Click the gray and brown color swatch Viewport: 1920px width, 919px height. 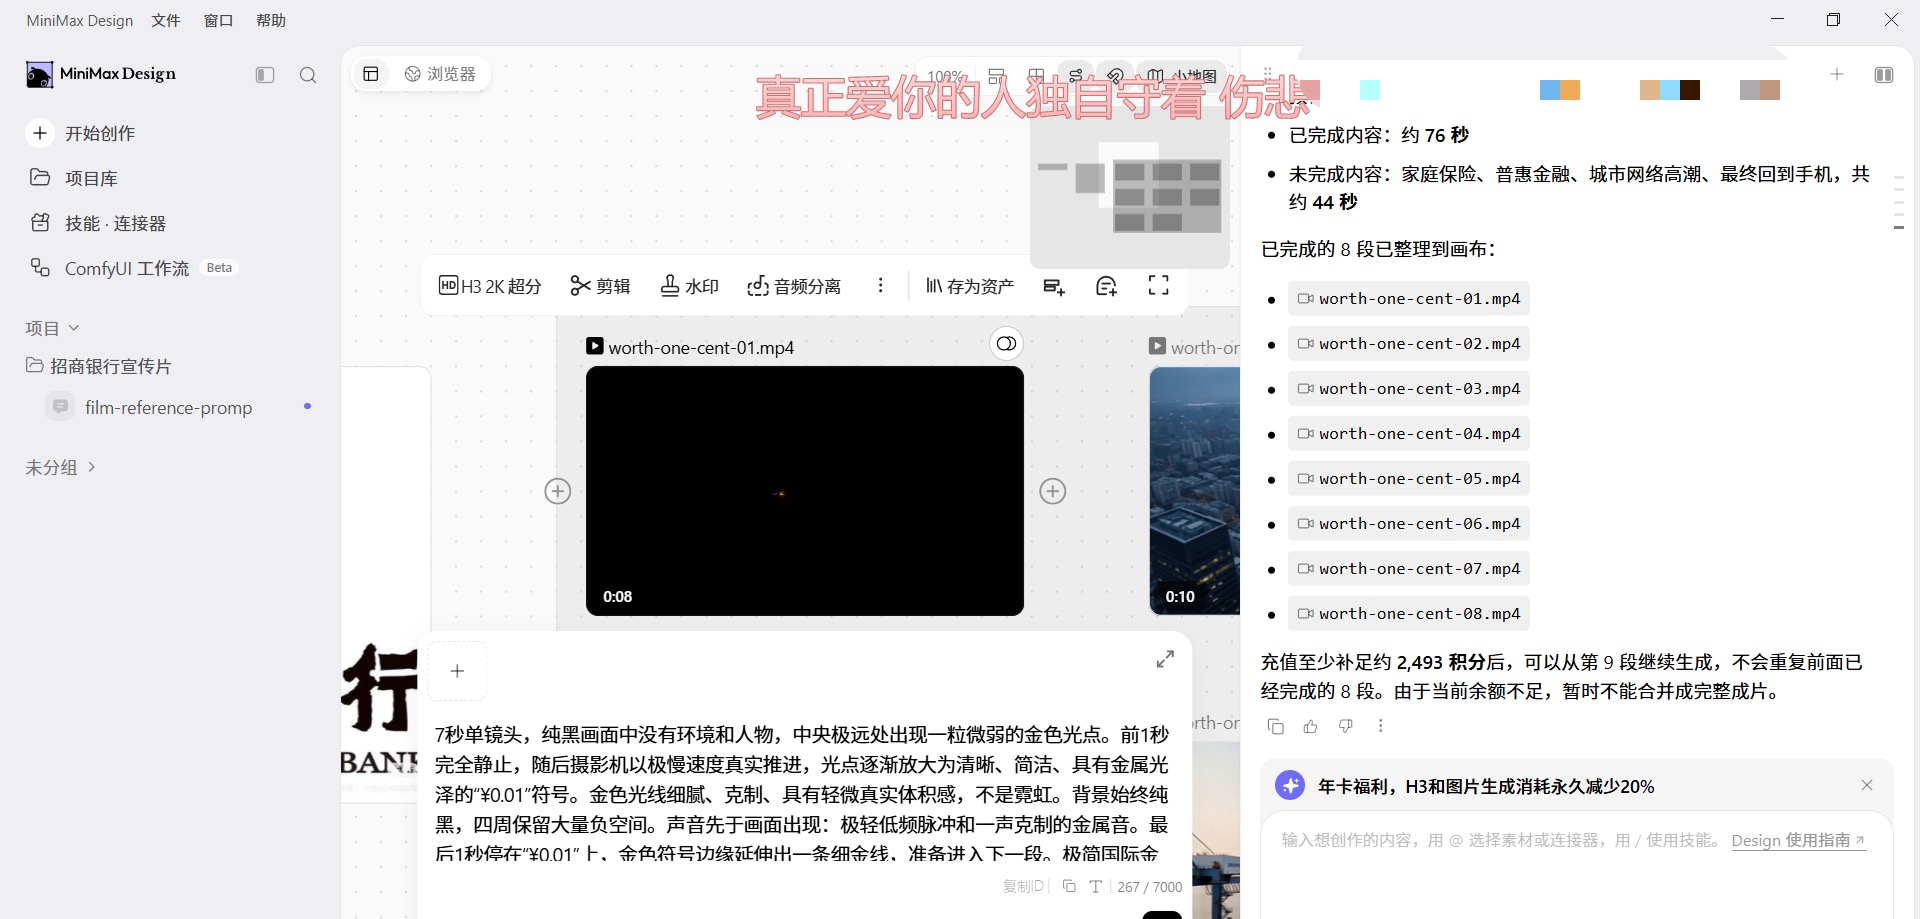click(x=1760, y=90)
